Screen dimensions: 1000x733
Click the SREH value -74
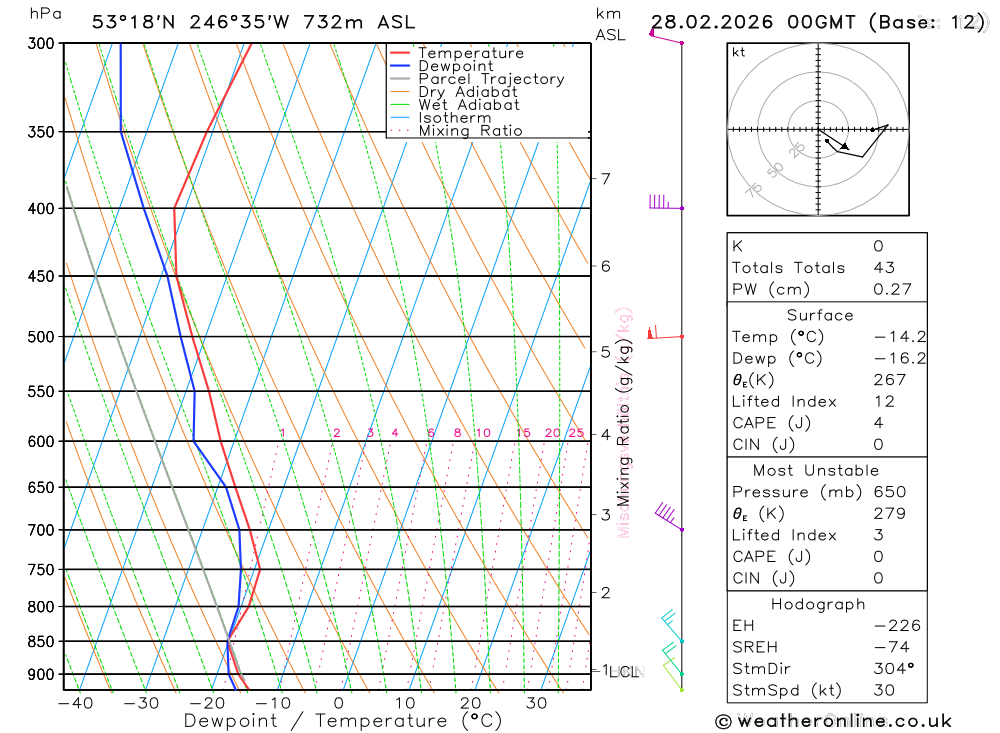892,647
